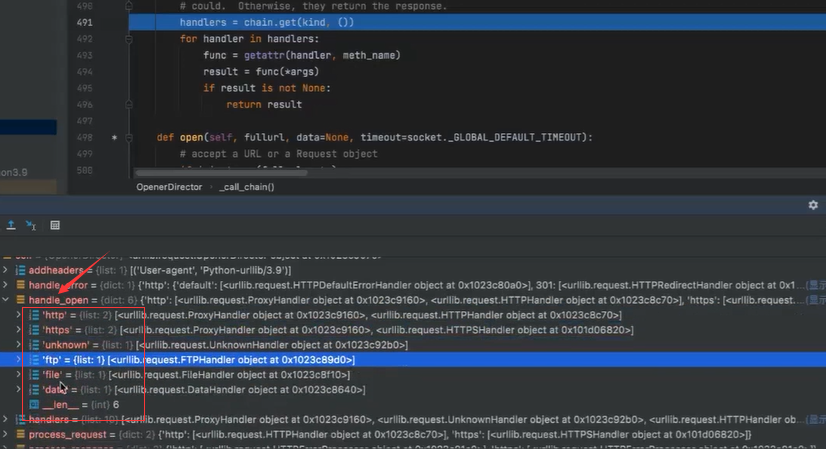This screenshot has height=449, width=826.
Task: Click the dict icon beside handle_error
Action: coord(21,285)
